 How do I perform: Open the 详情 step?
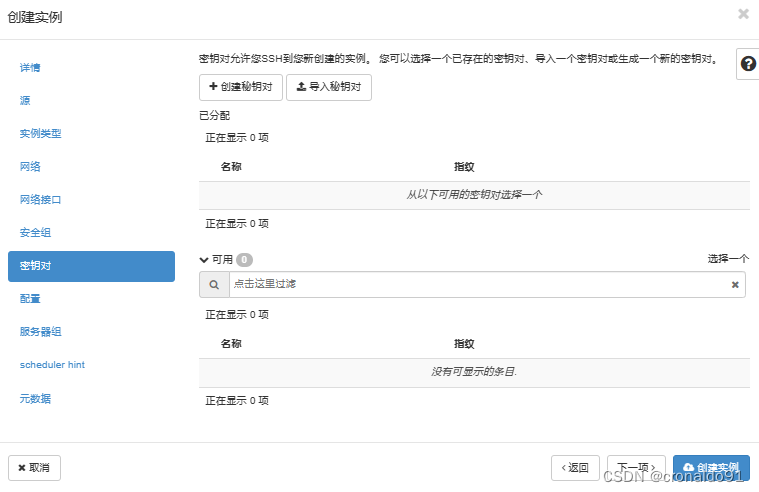click(x=30, y=68)
